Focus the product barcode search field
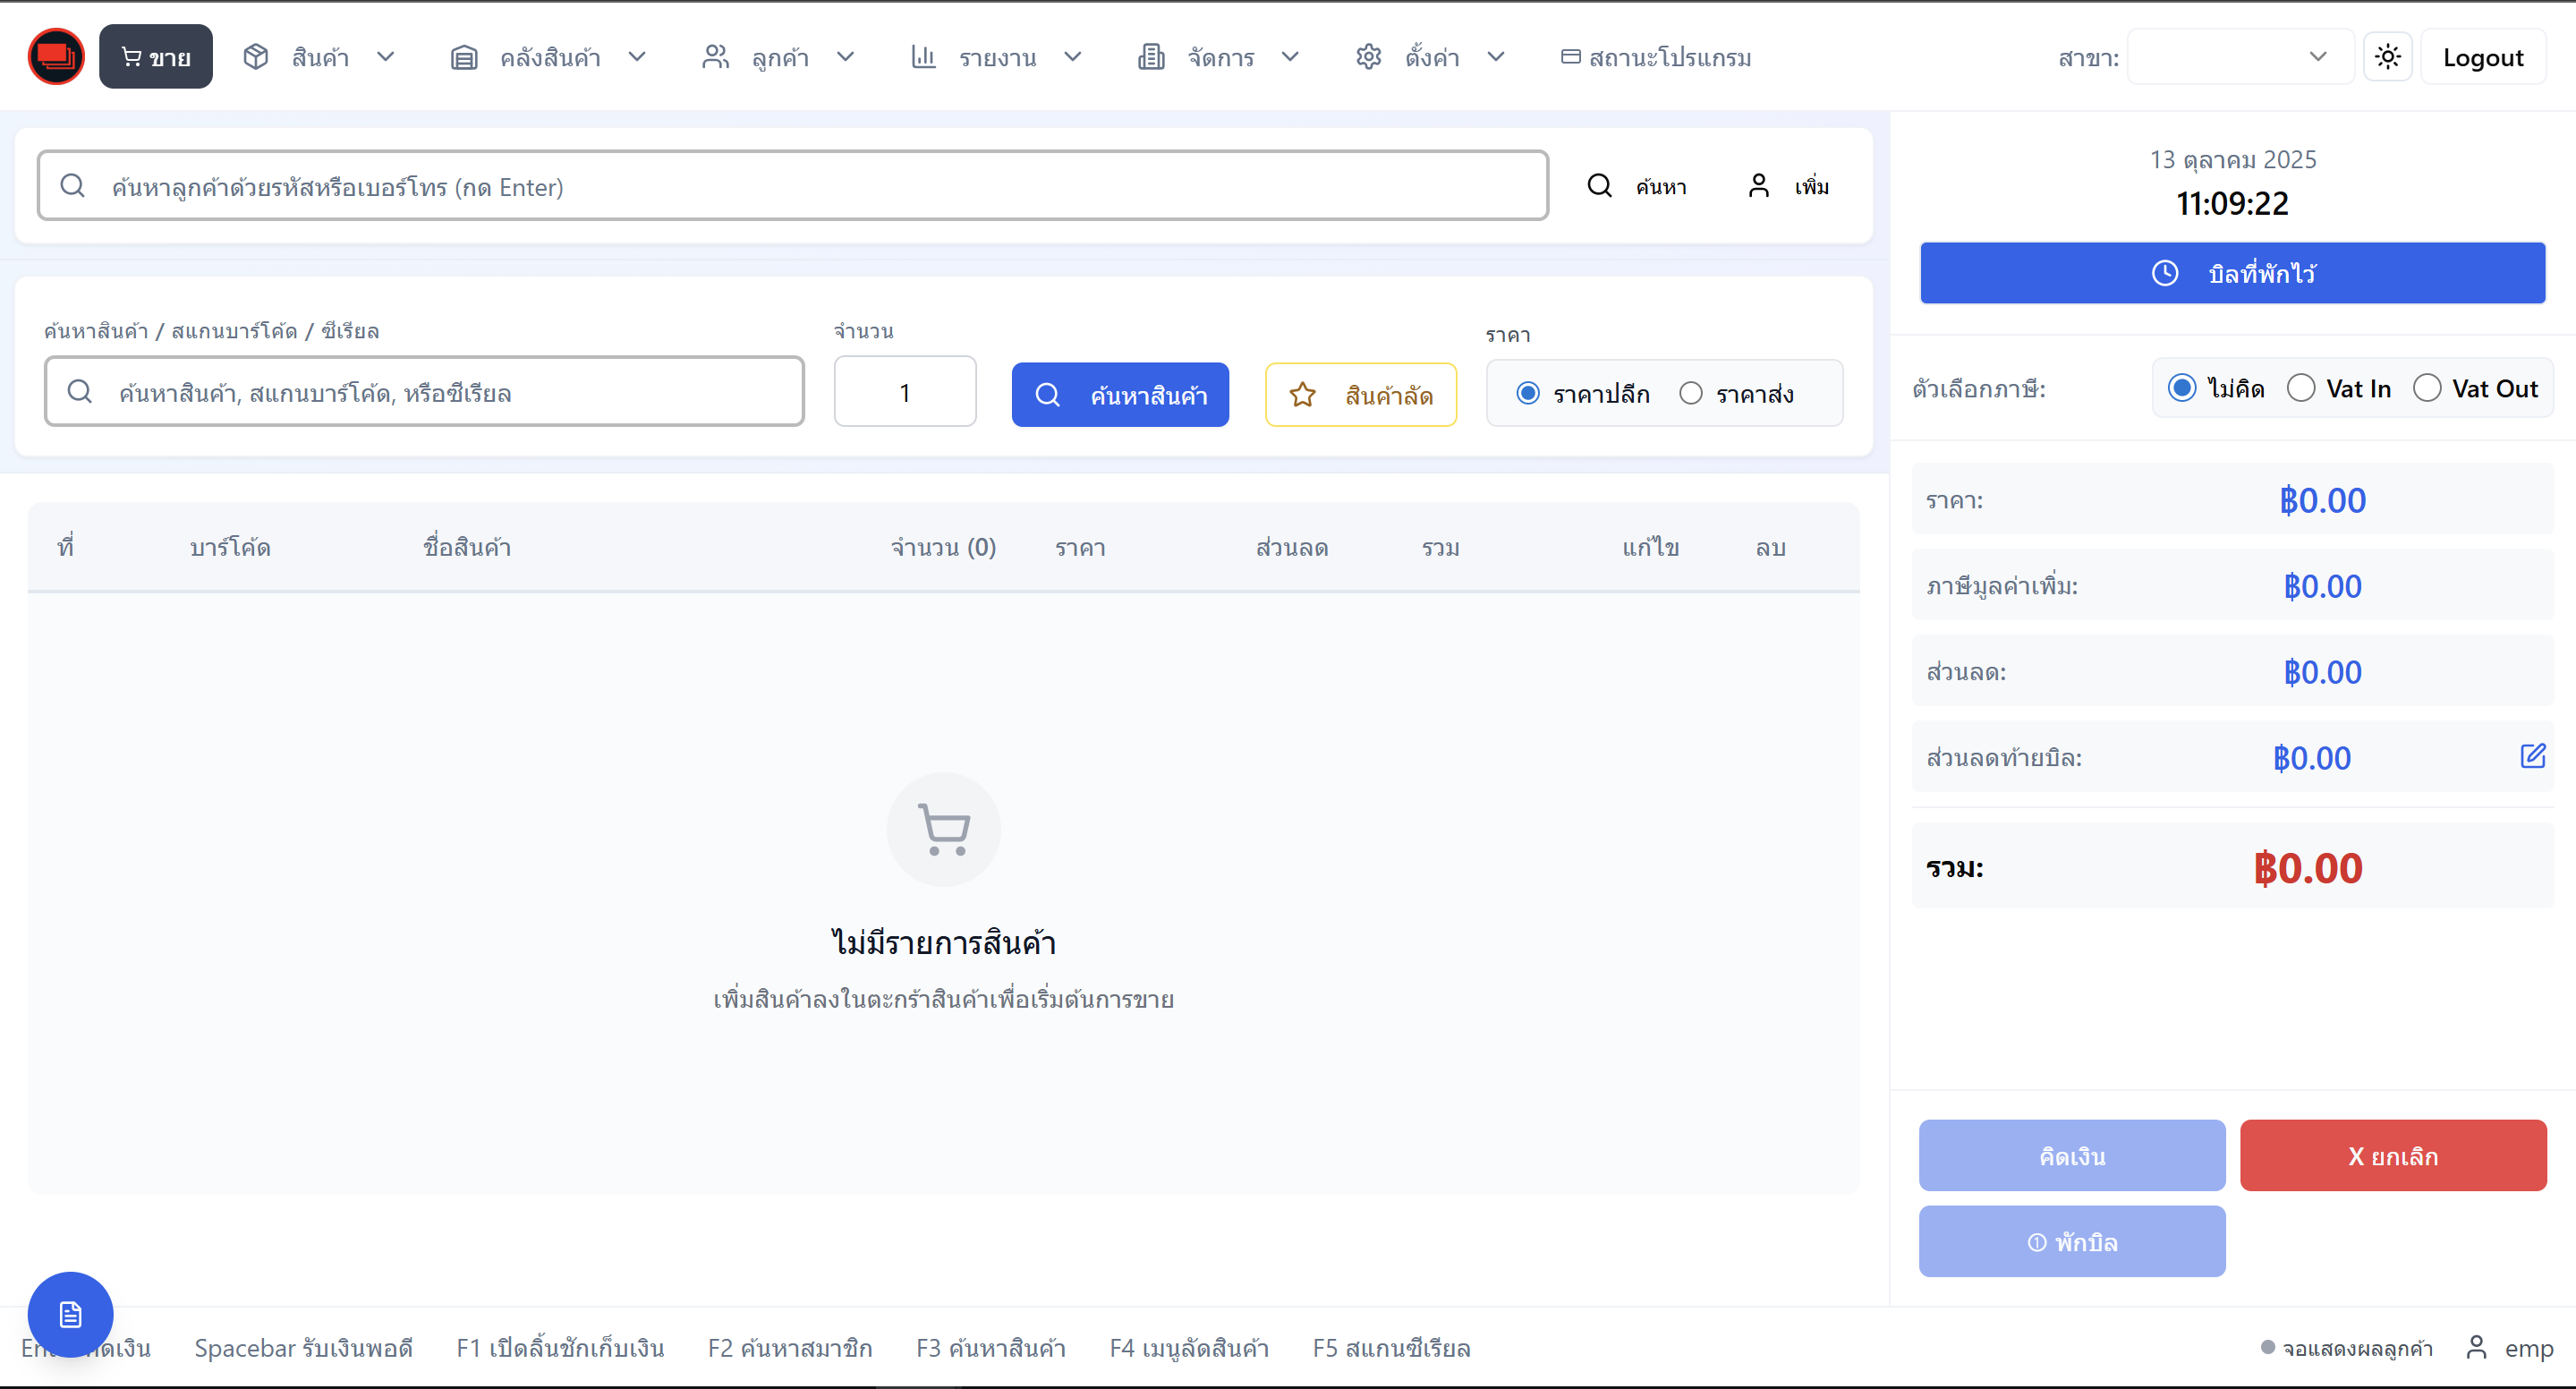This screenshot has width=2576, height=1389. click(x=424, y=392)
